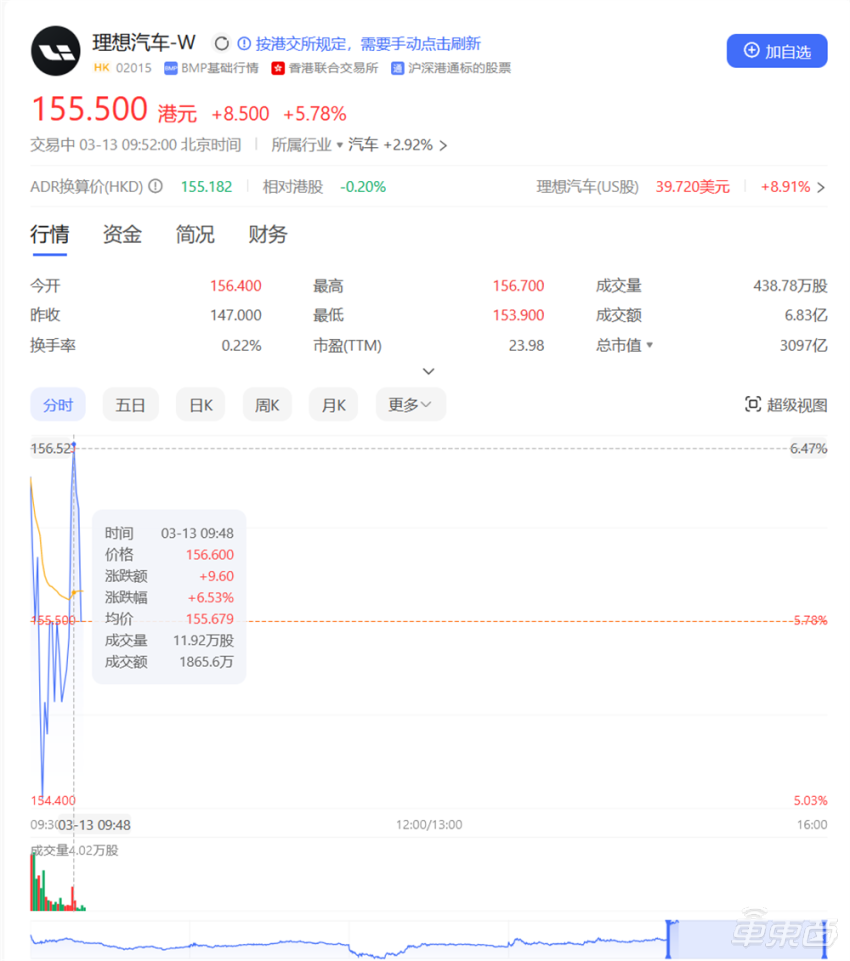Click the 总市值 value 3097亿
Screen dimensions: 850x961
tap(803, 346)
